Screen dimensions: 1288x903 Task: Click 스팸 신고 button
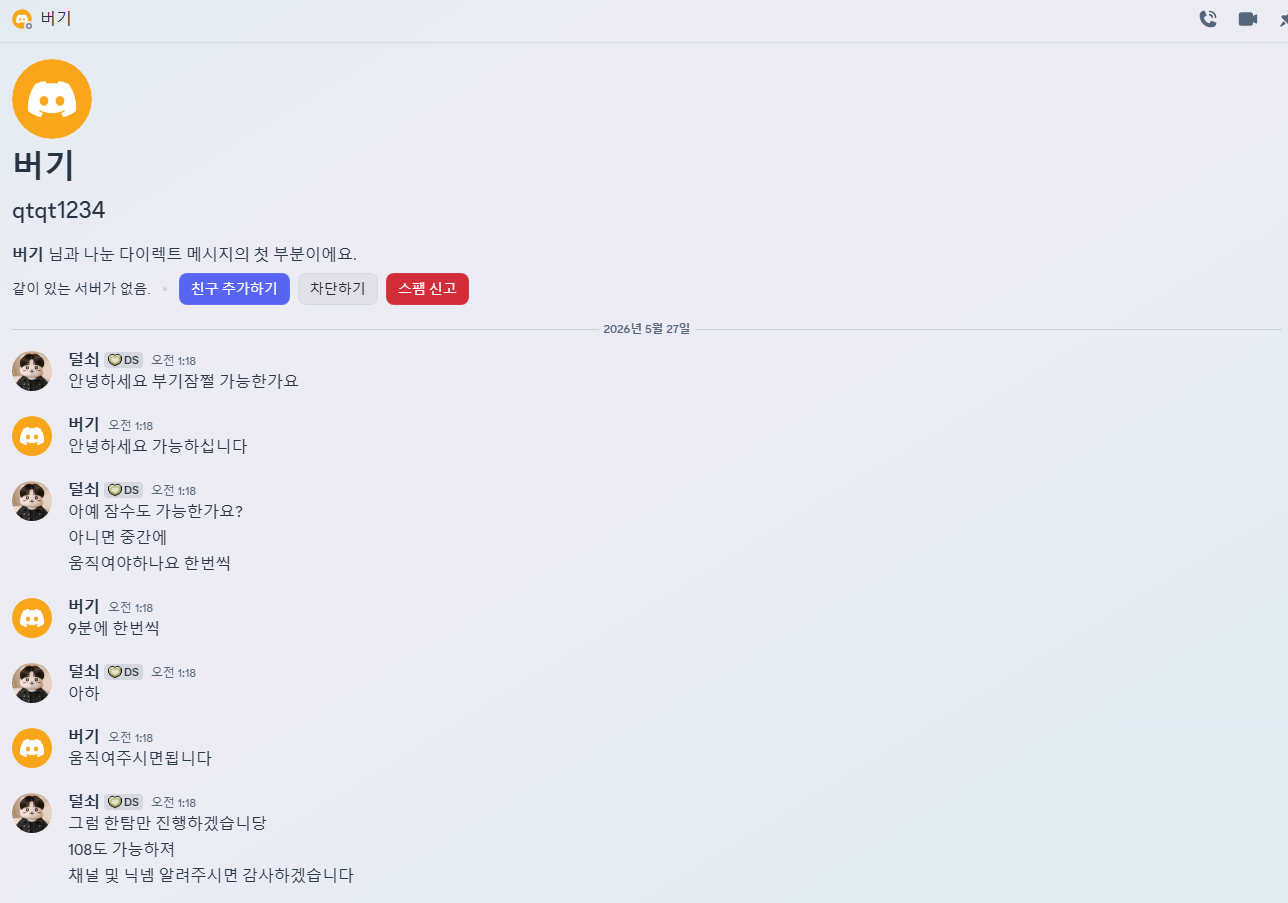coord(427,289)
